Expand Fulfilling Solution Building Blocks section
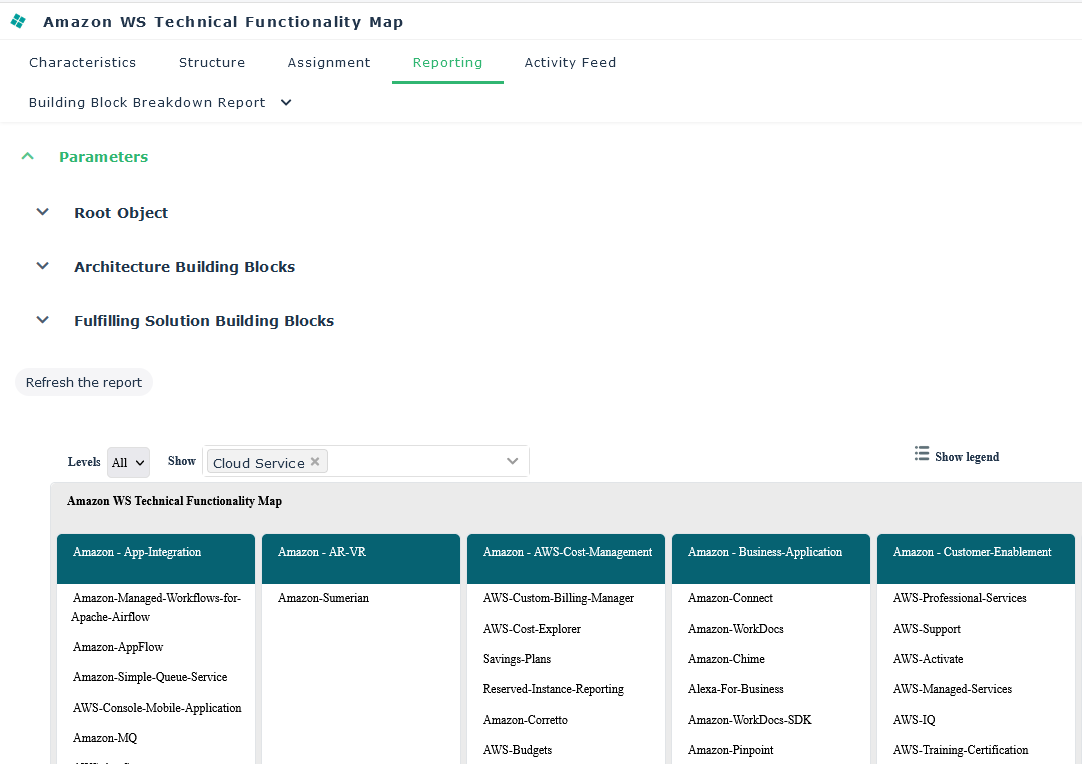 (x=42, y=320)
